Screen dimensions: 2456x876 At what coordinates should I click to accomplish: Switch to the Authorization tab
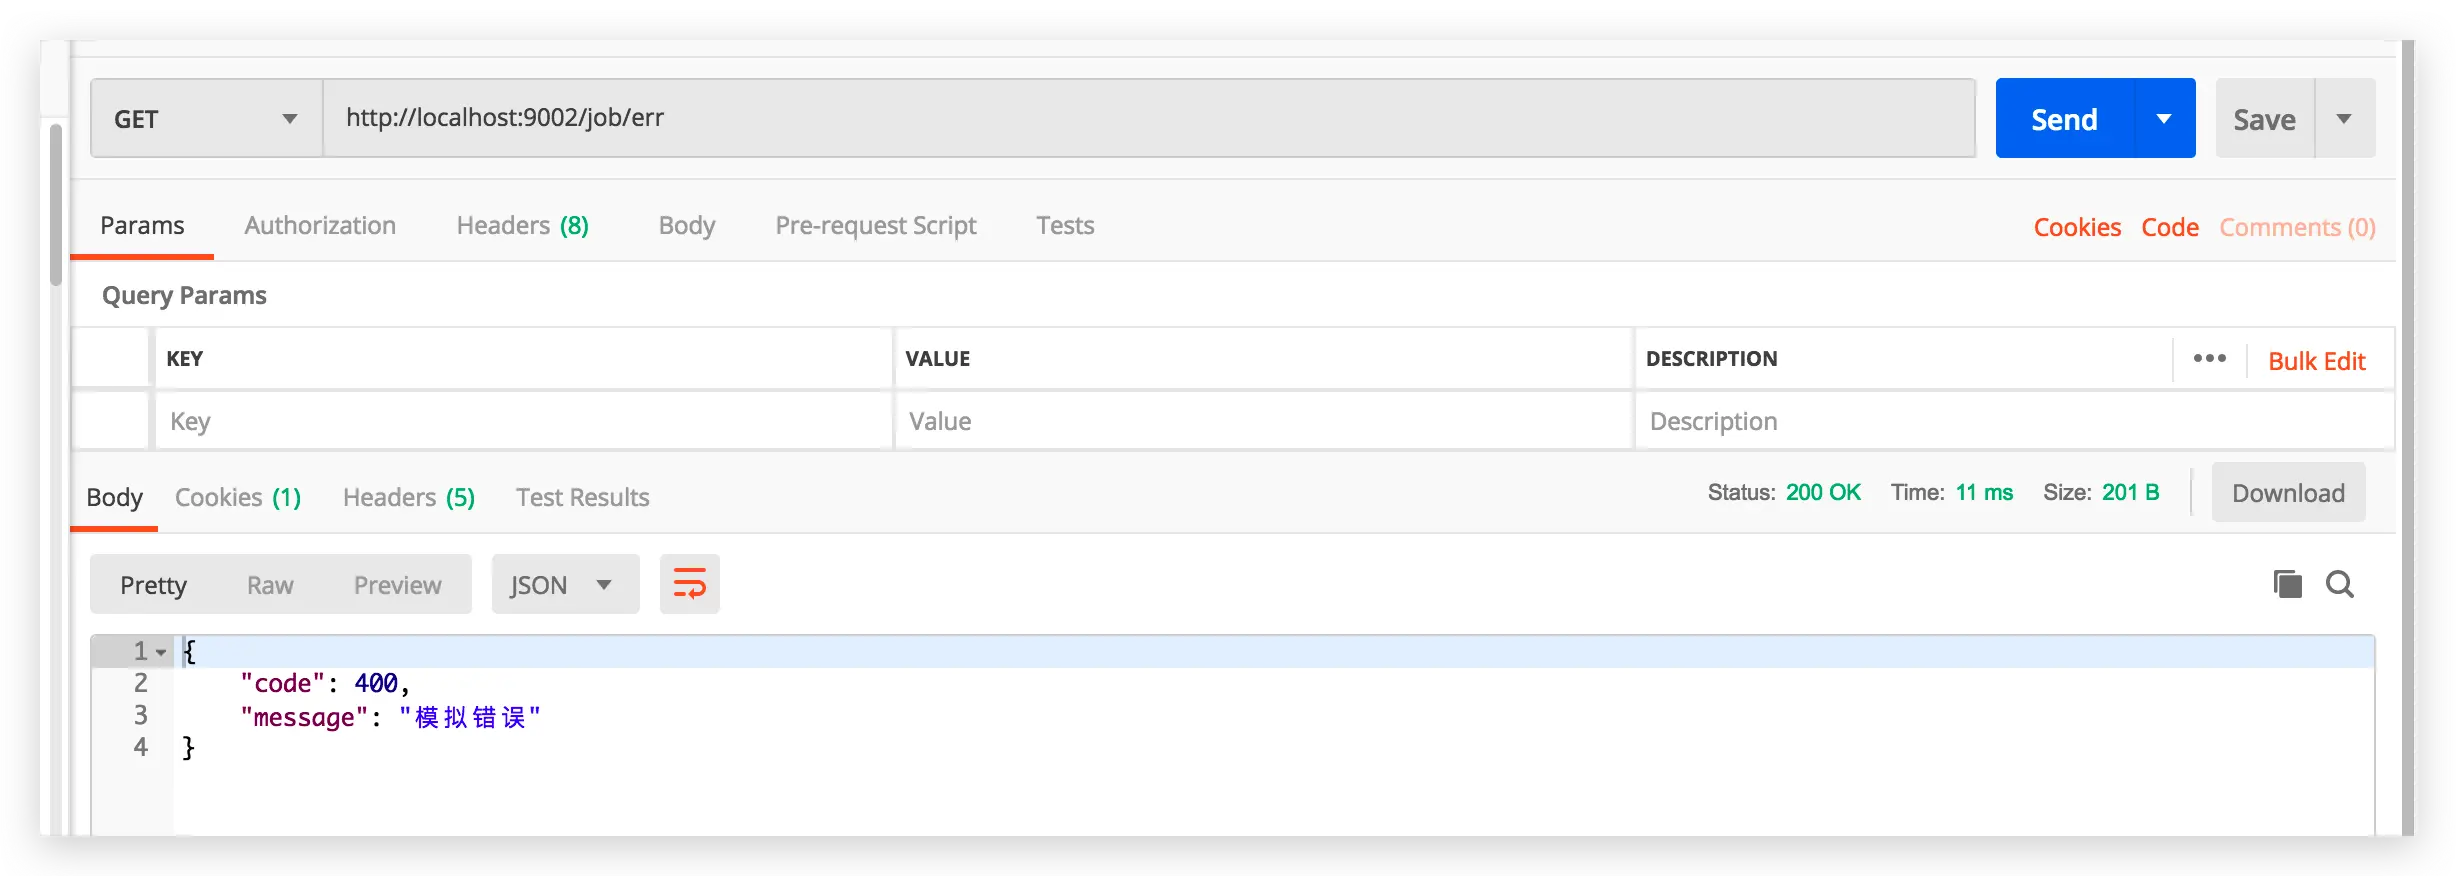[x=320, y=226]
